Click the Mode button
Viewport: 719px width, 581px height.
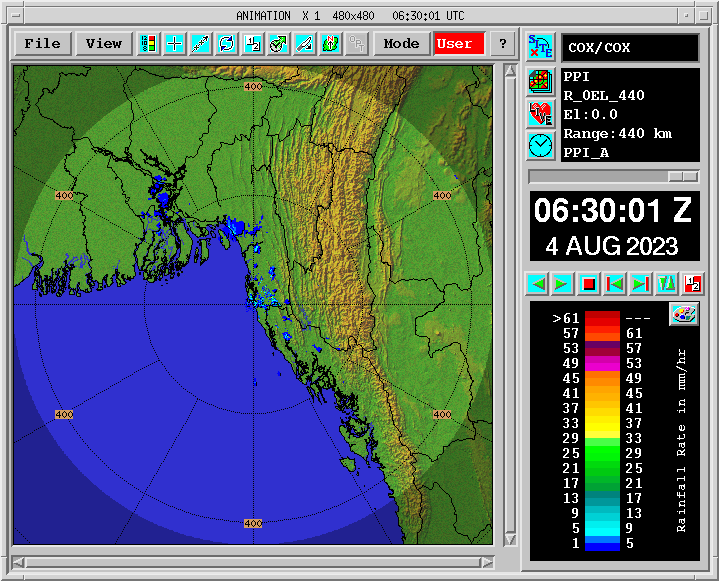point(402,44)
